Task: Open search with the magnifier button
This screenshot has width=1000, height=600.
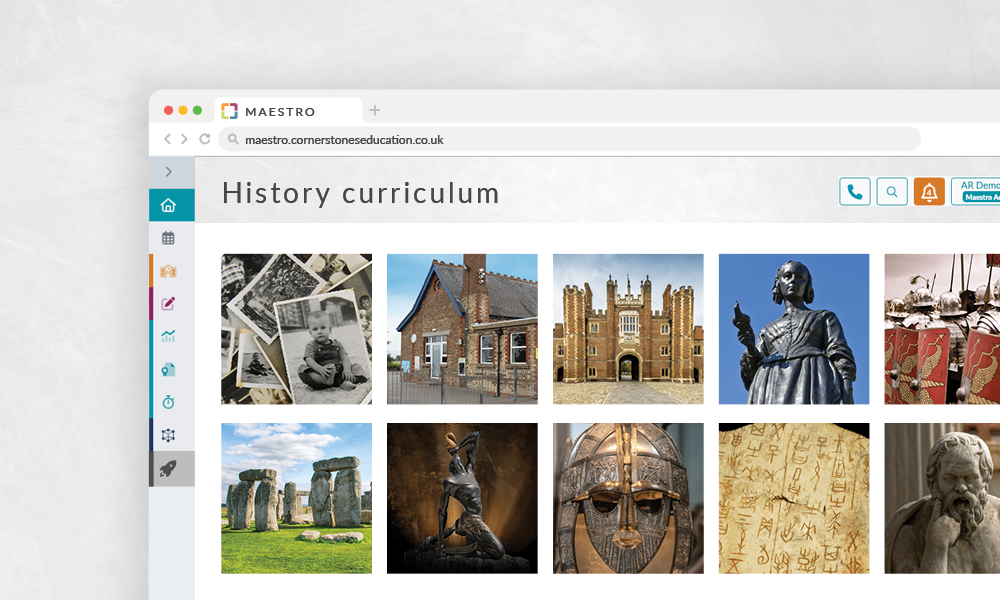Action: point(892,191)
